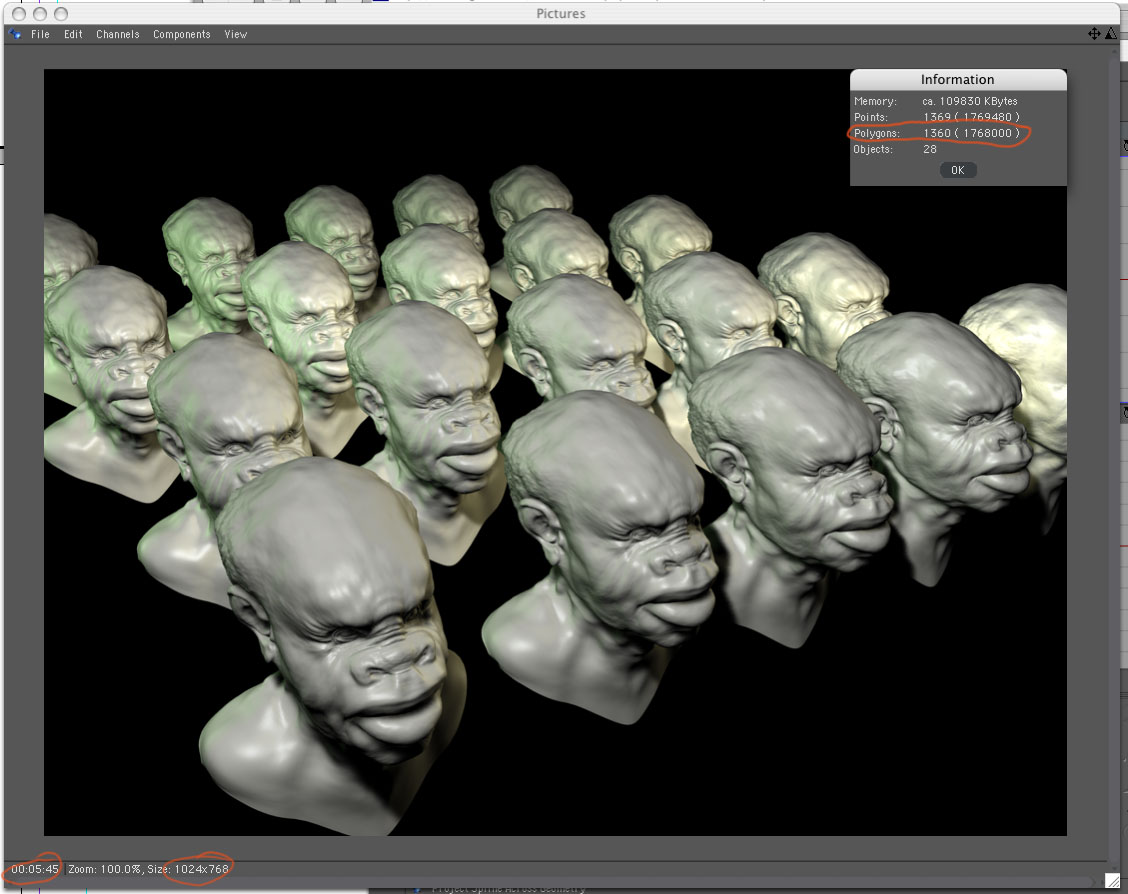Select the zoom view triangle icon
The image size is (1128, 894).
tap(1110, 34)
